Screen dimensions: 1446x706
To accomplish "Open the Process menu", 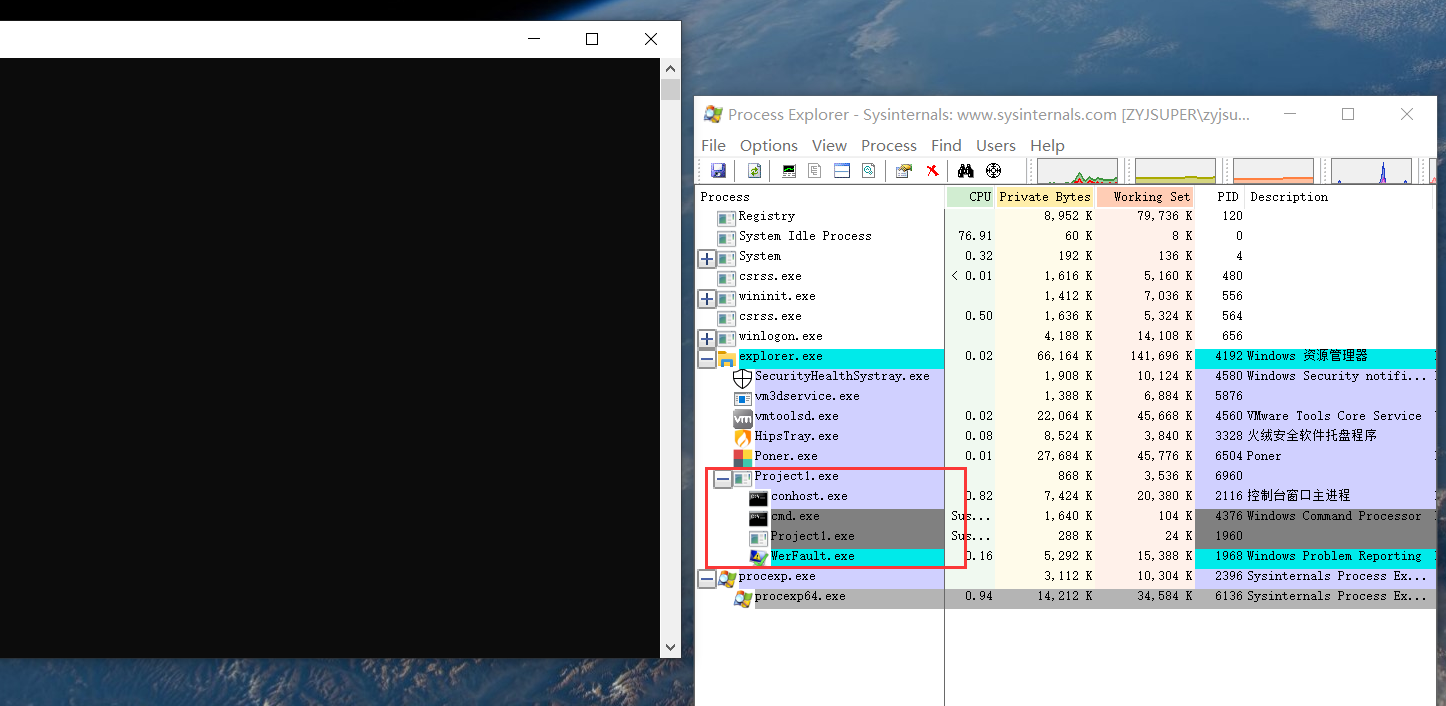I will coord(889,146).
